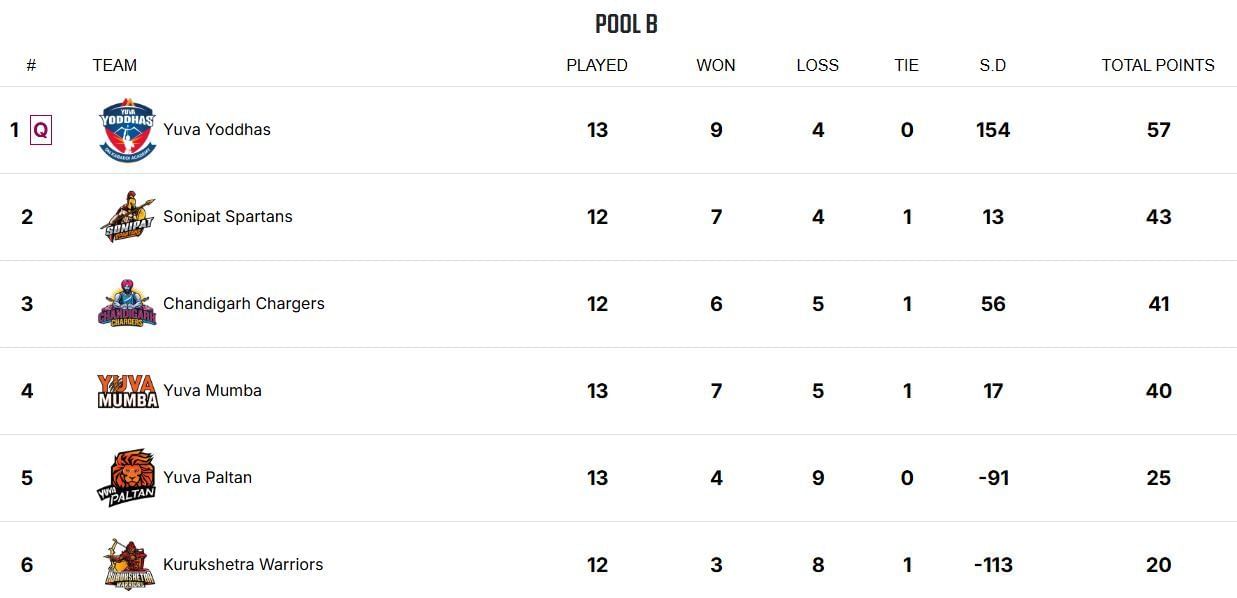Open the Kurukshetra Warriors team name
1237x598 pixels.
pyautogui.click(x=243, y=565)
